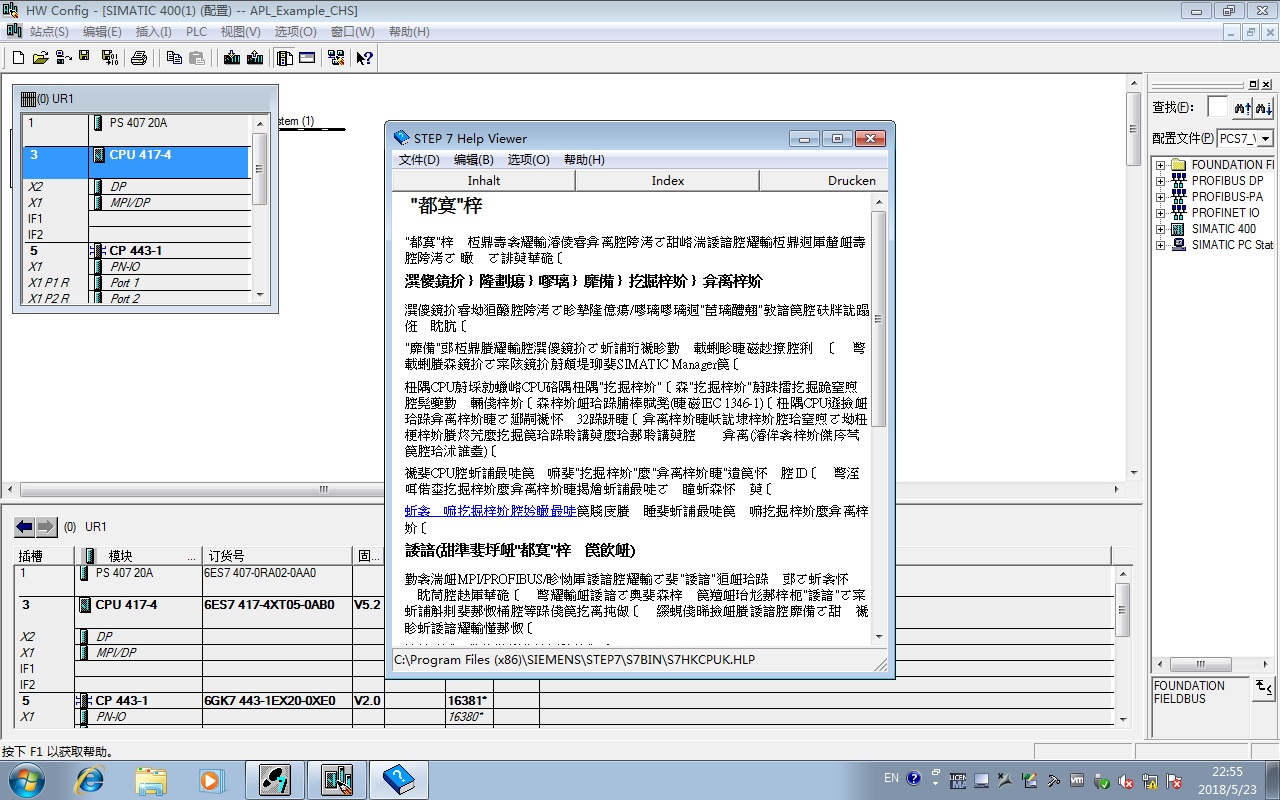Open Internet Explorer from the taskbar
The height and width of the screenshot is (800, 1280).
tap(89, 778)
